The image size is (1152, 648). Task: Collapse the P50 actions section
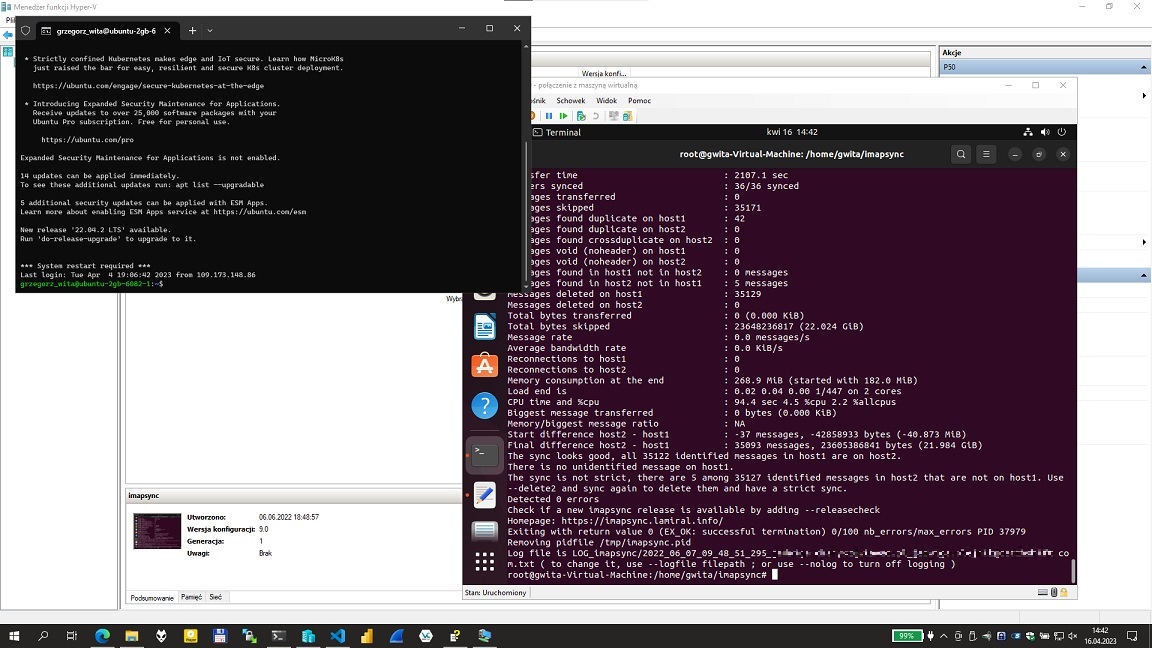(1144, 67)
